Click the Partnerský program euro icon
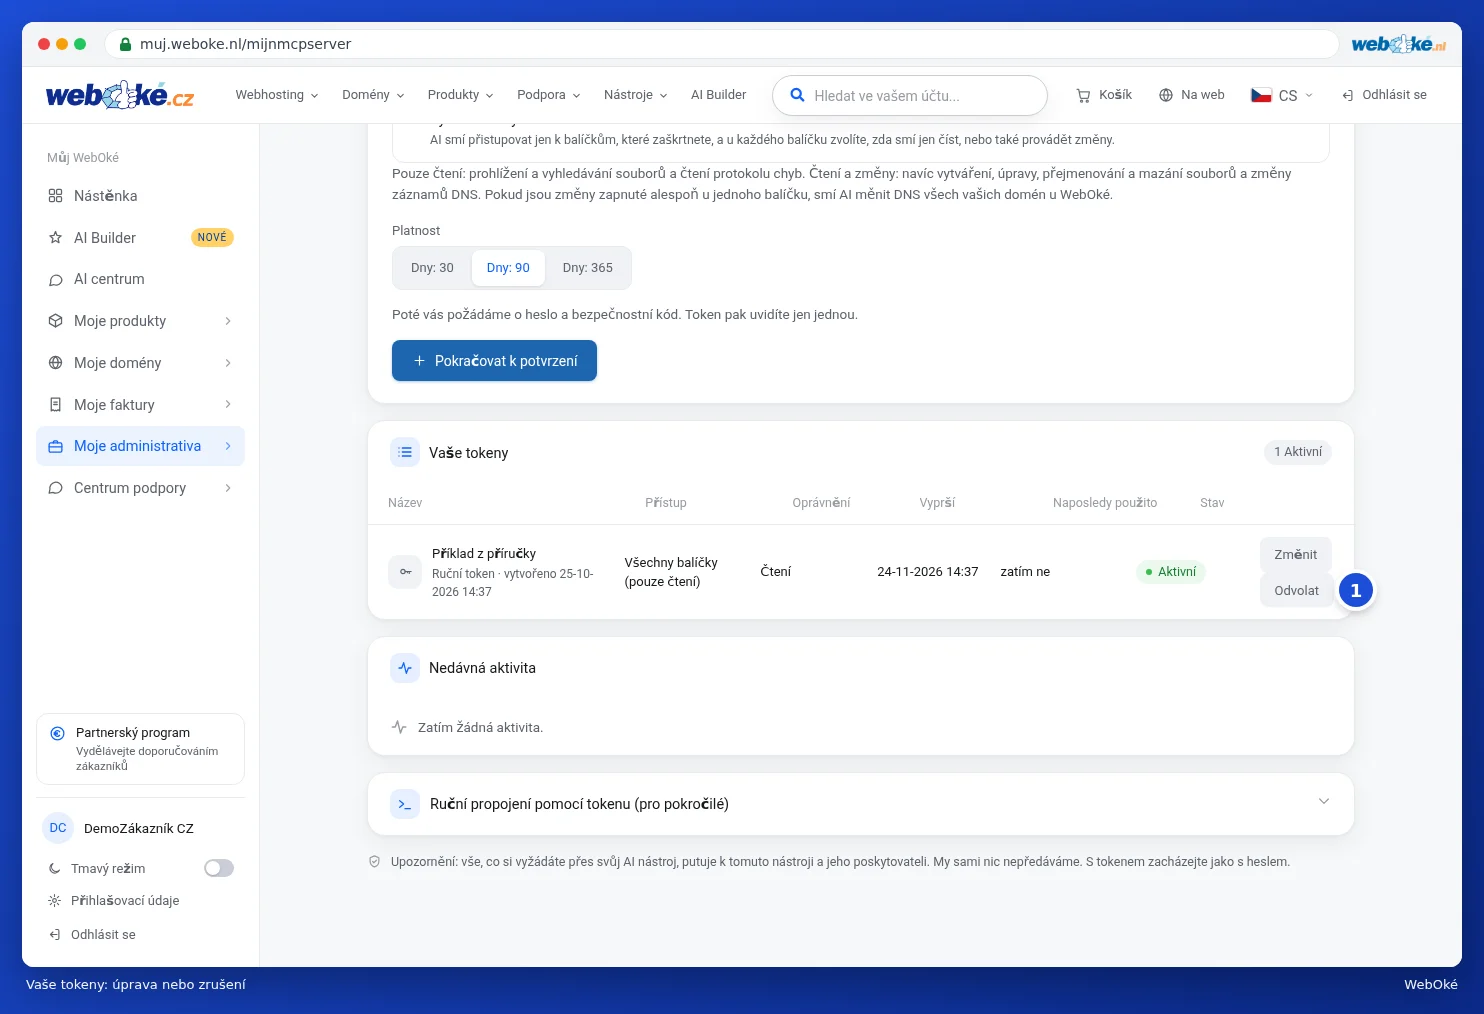Image resolution: width=1484 pixels, height=1014 pixels. point(58,733)
